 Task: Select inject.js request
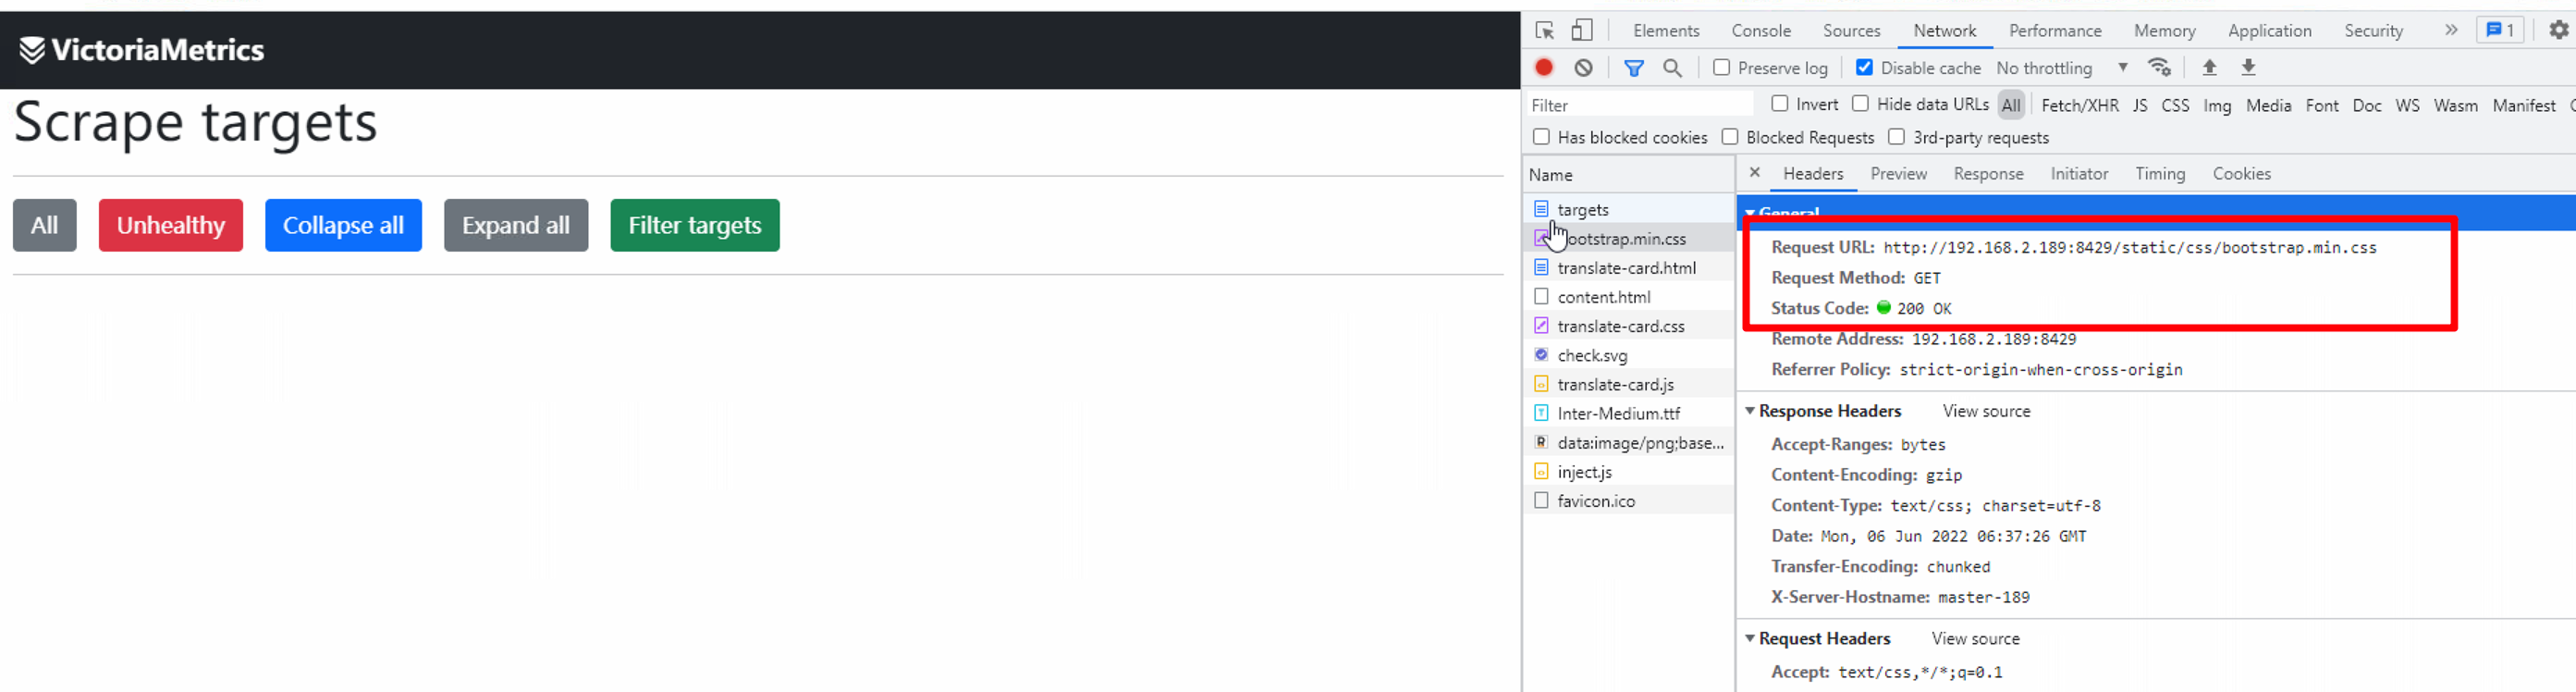pos(1629,471)
